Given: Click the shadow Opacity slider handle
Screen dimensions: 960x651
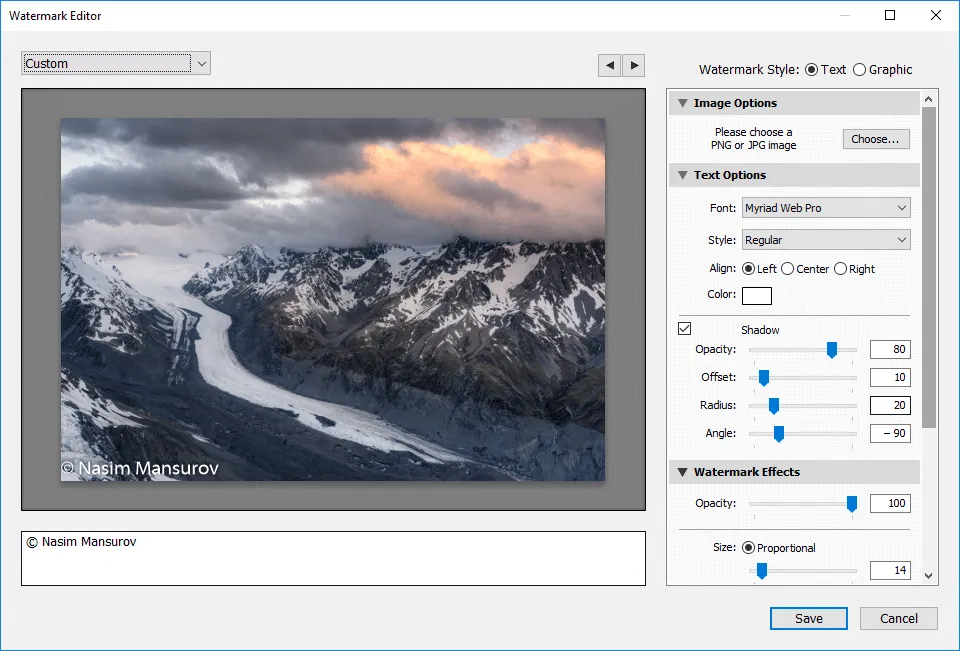Looking at the screenshot, I should (x=831, y=350).
